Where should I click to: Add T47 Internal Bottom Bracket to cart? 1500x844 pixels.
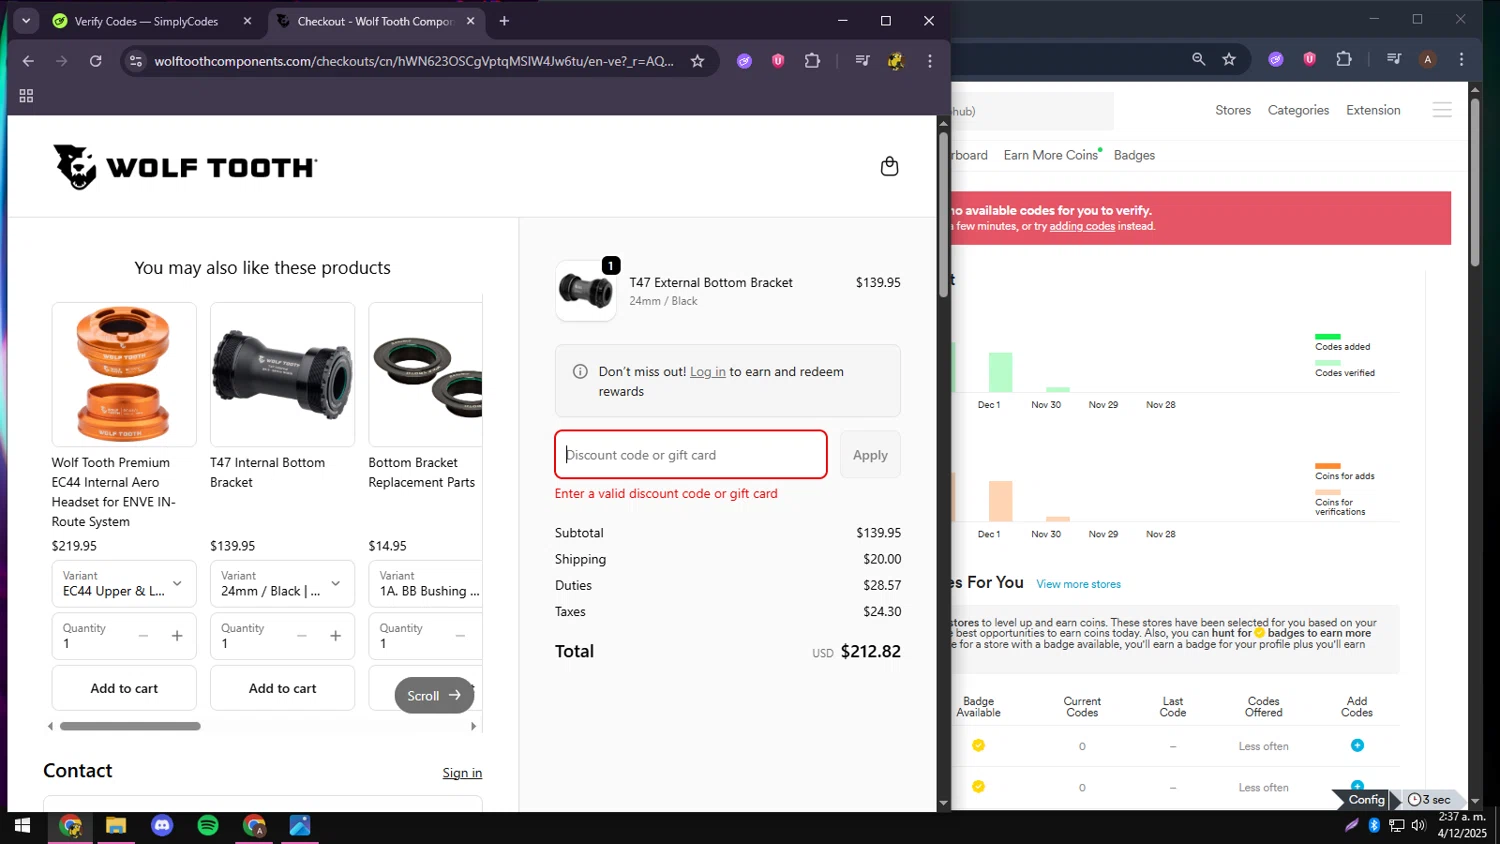coord(283,688)
